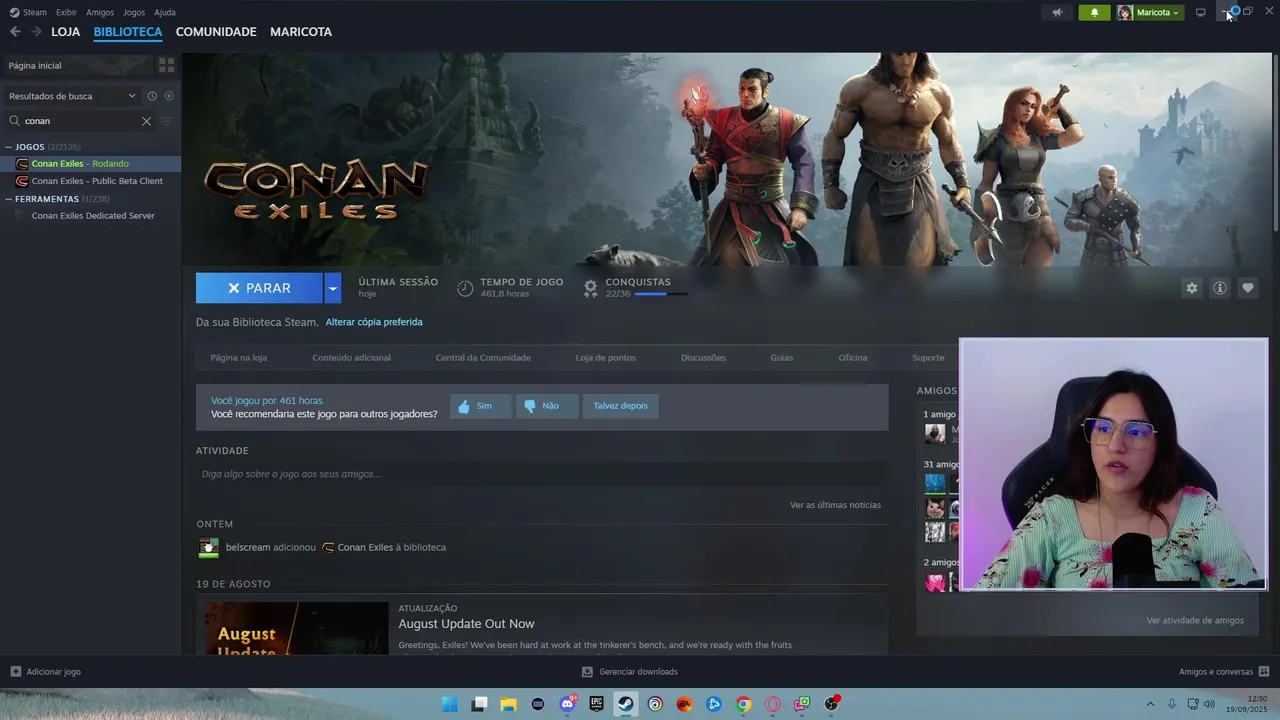This screenshot has width=1280, height=720.
Task: Open the Oficina tab
Action: 853,358
